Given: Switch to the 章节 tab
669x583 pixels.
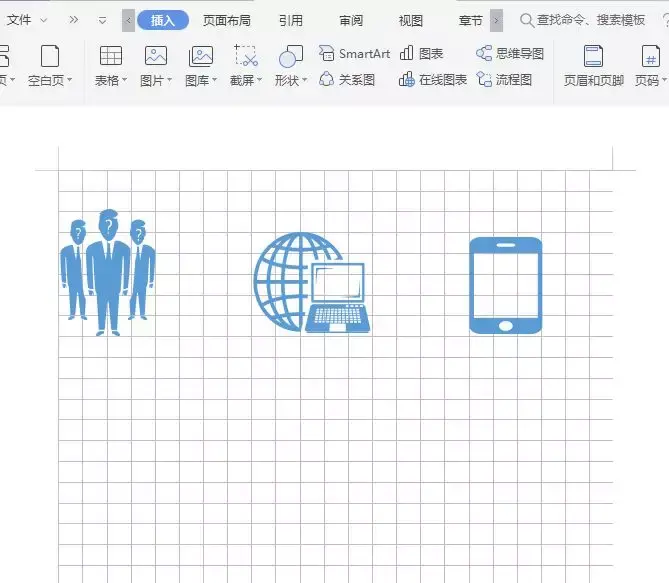Looking at the screenshot, I should coord(471,20).
